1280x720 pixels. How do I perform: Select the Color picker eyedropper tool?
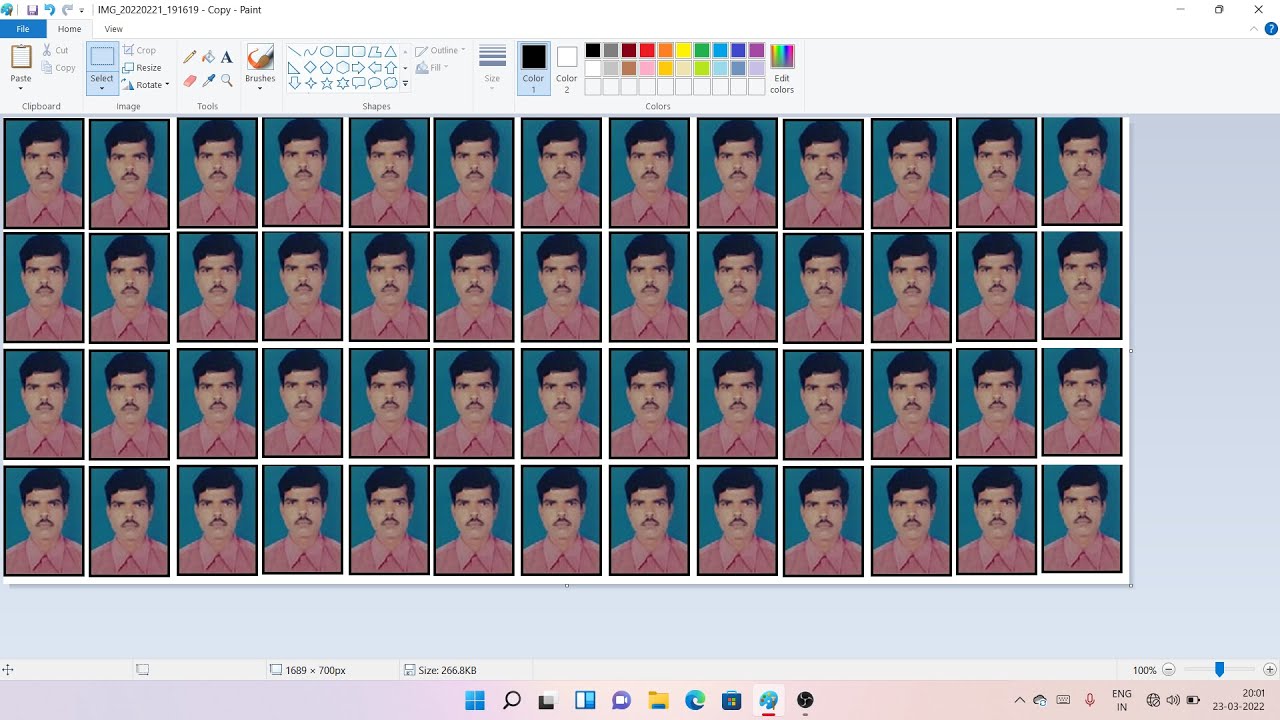point(208,80)
